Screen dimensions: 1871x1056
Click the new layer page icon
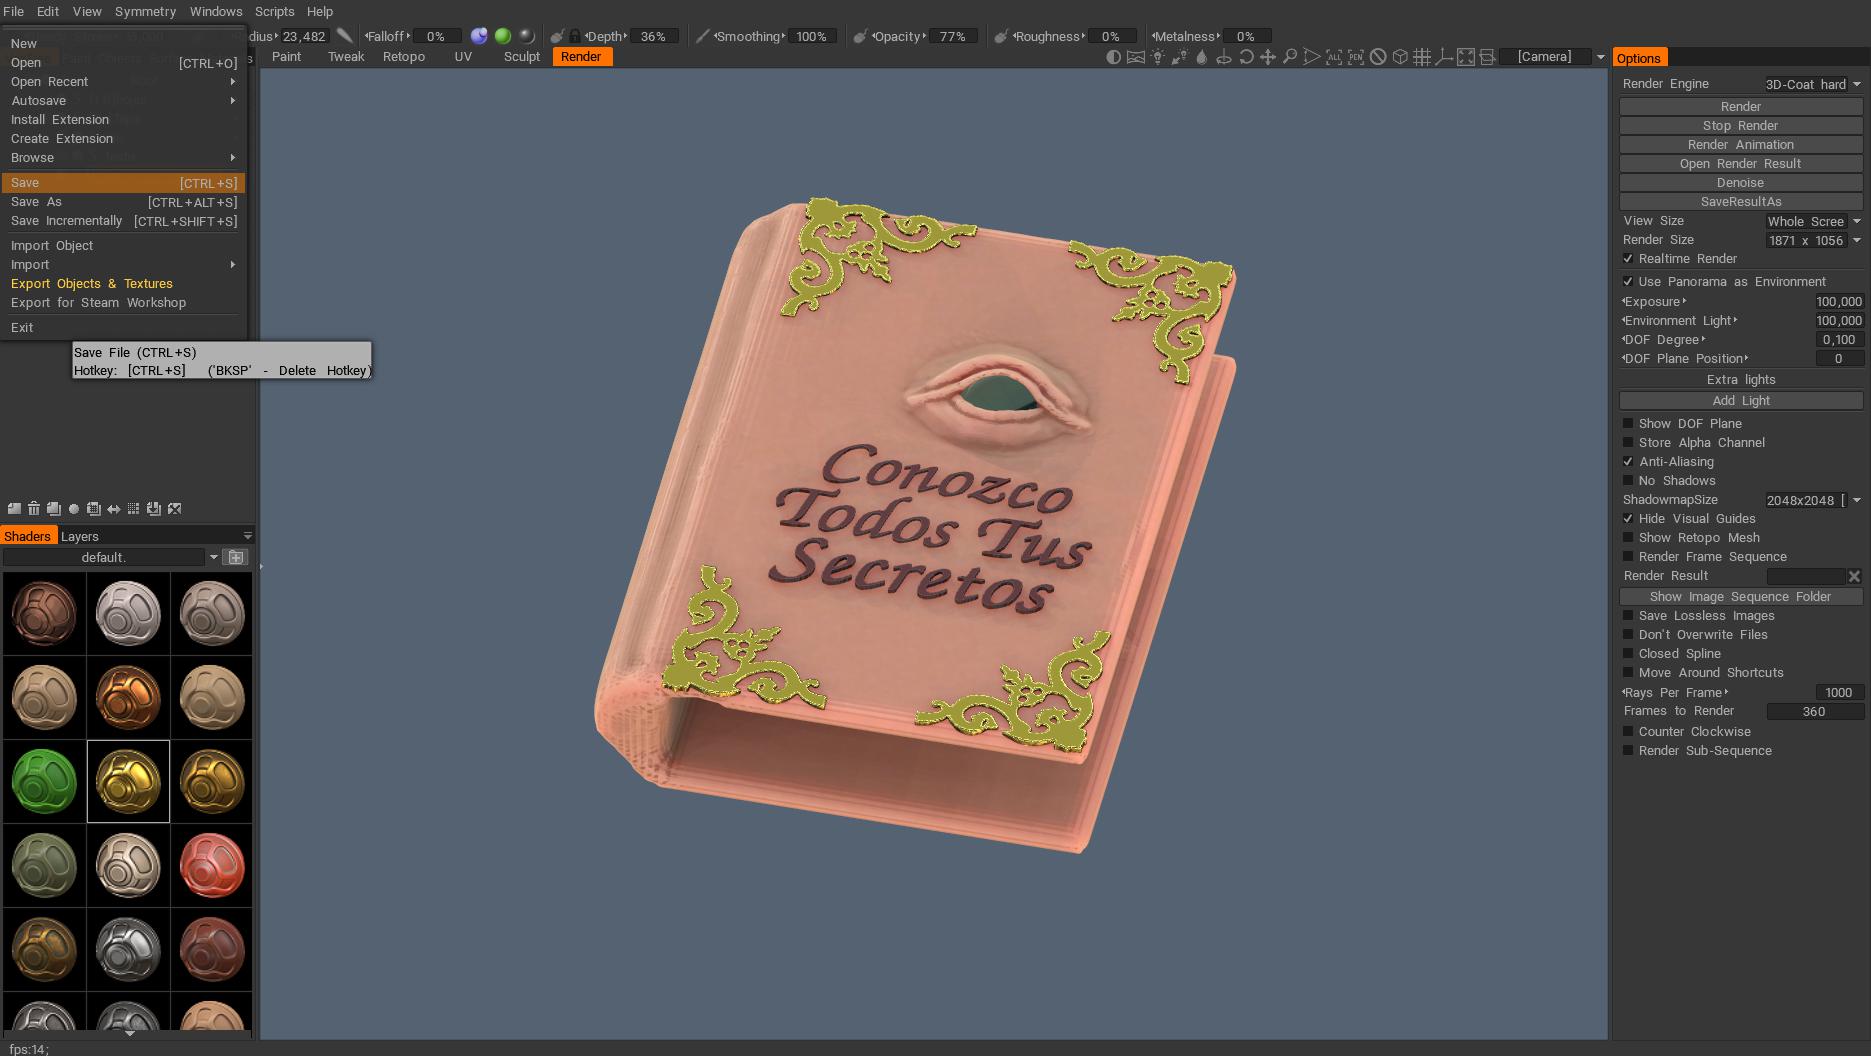pos(14,509)
